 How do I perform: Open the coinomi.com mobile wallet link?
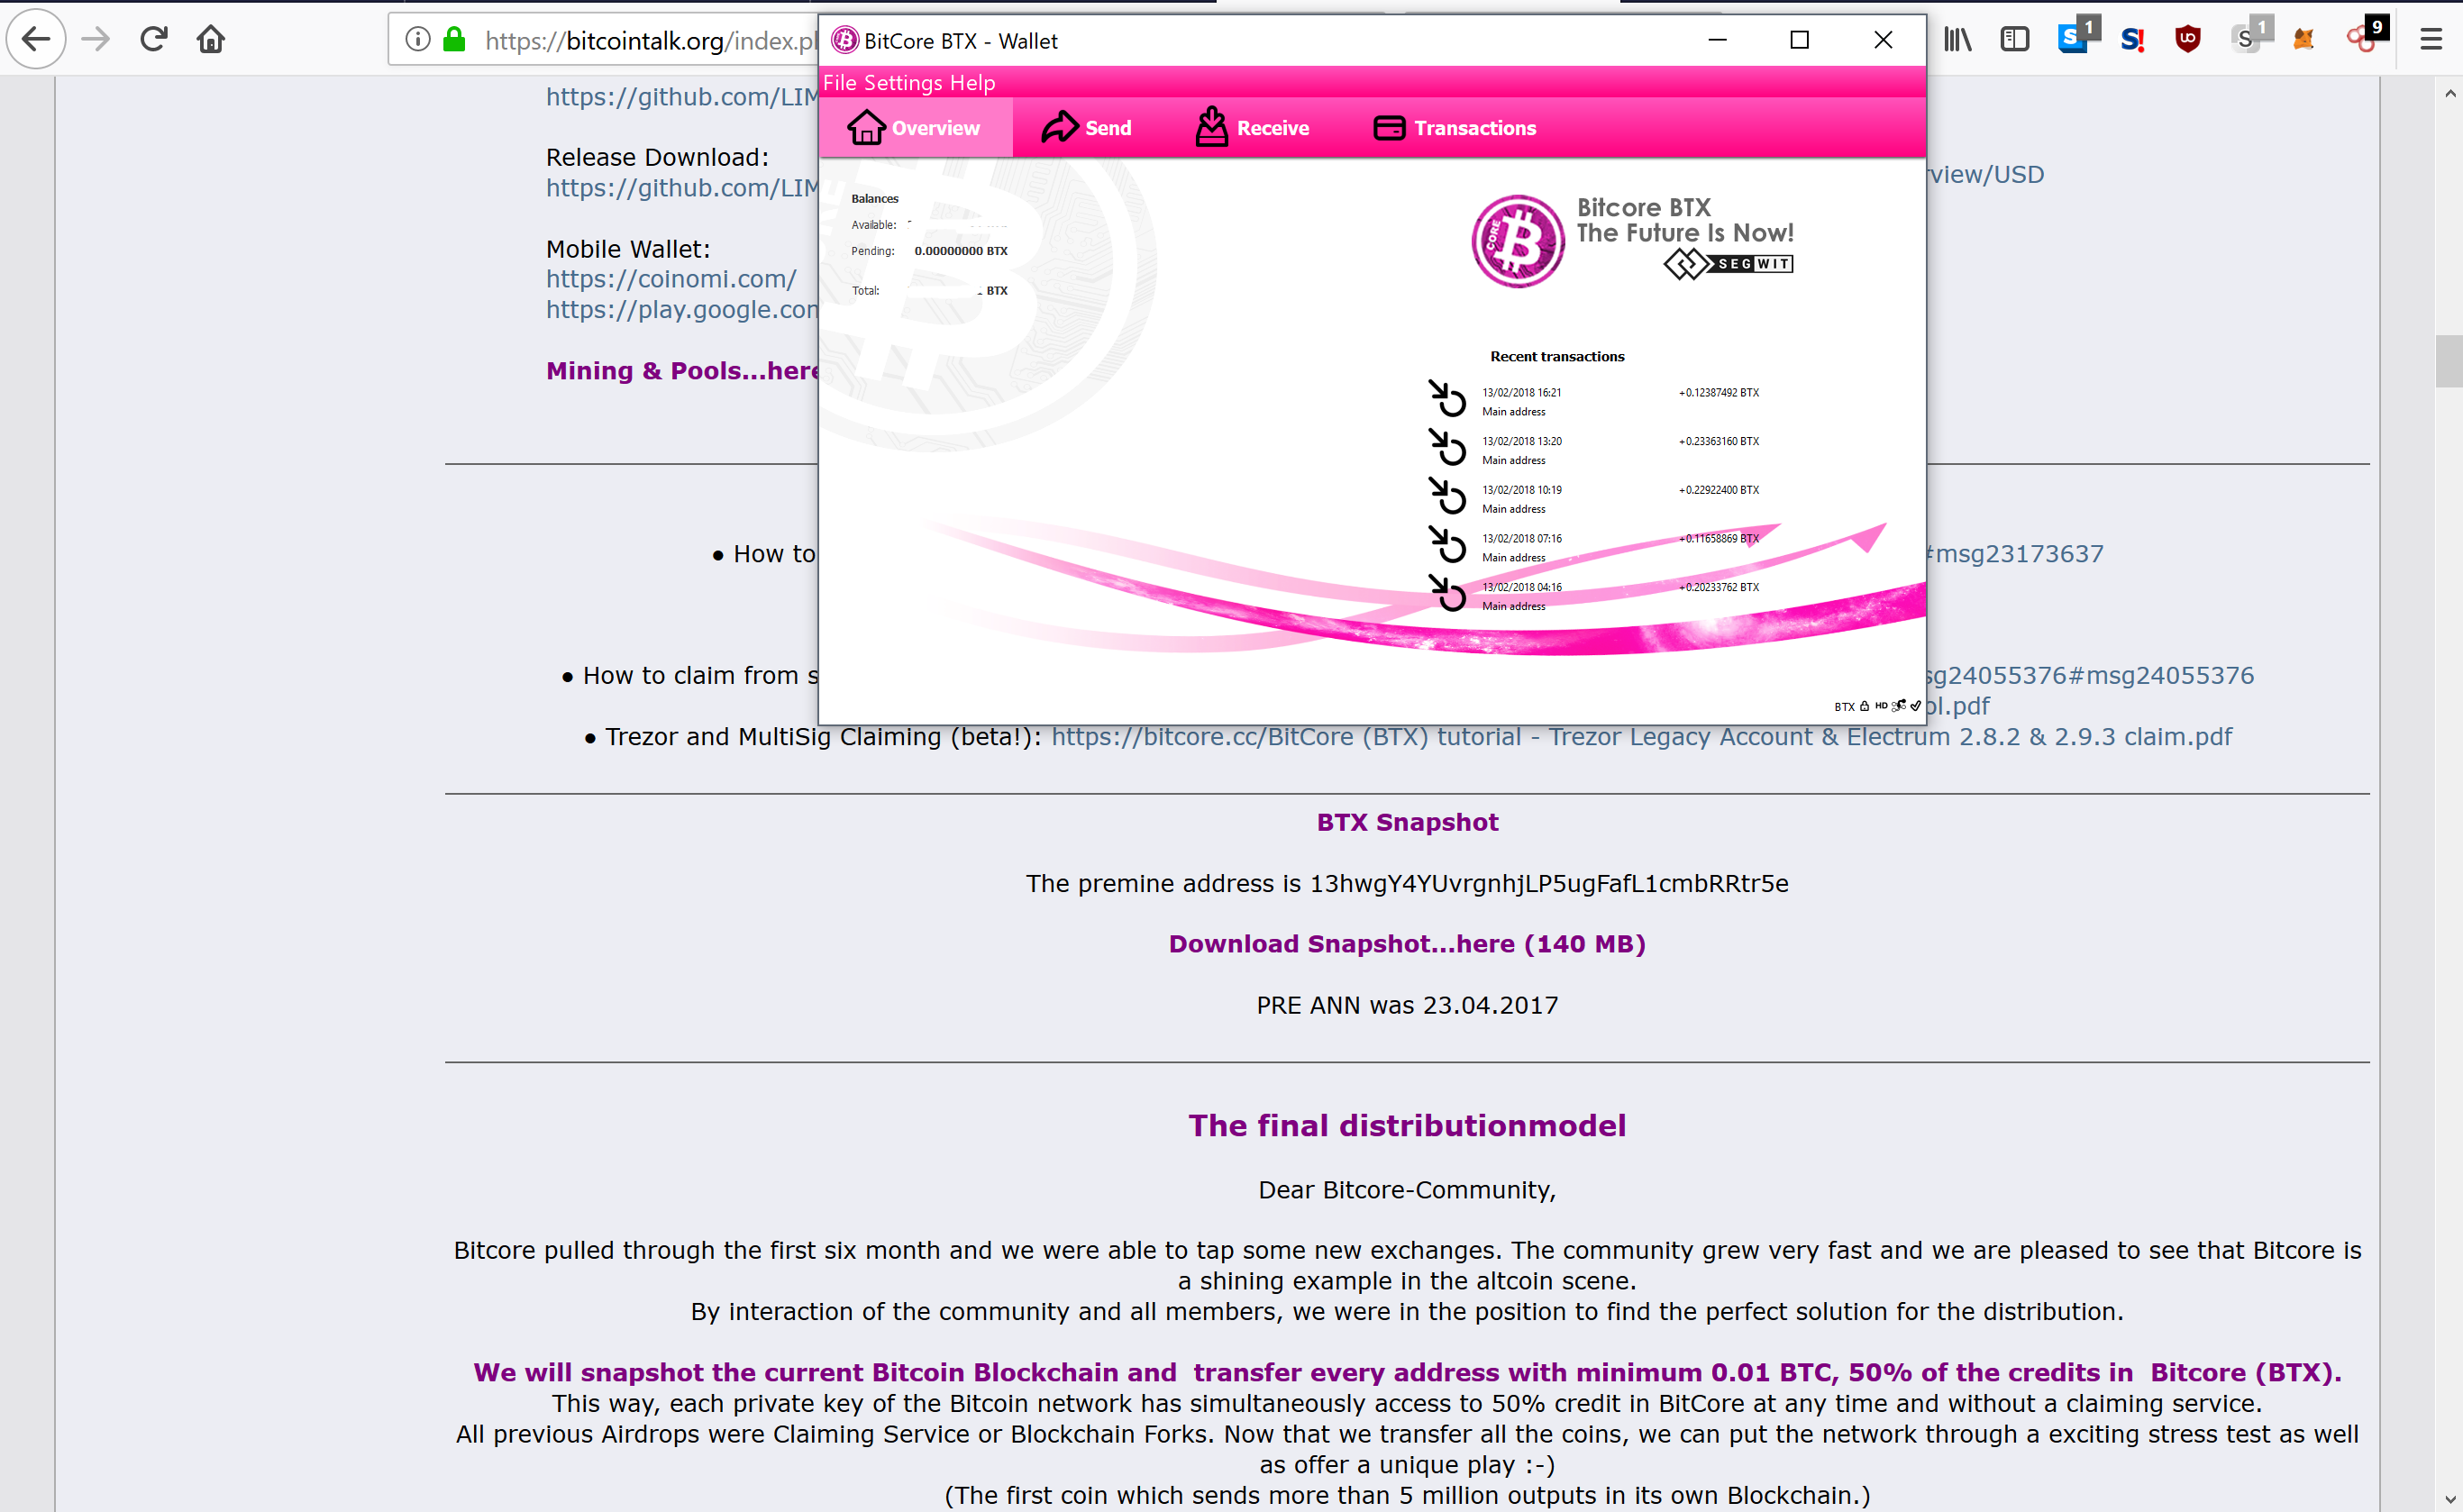coord(671,279)
